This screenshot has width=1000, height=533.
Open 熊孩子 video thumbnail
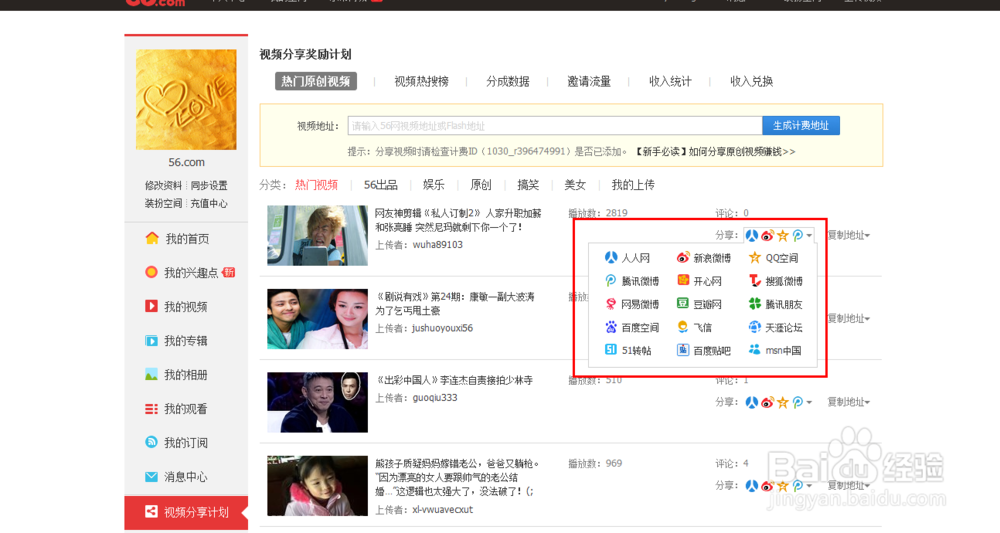[318, 486]
